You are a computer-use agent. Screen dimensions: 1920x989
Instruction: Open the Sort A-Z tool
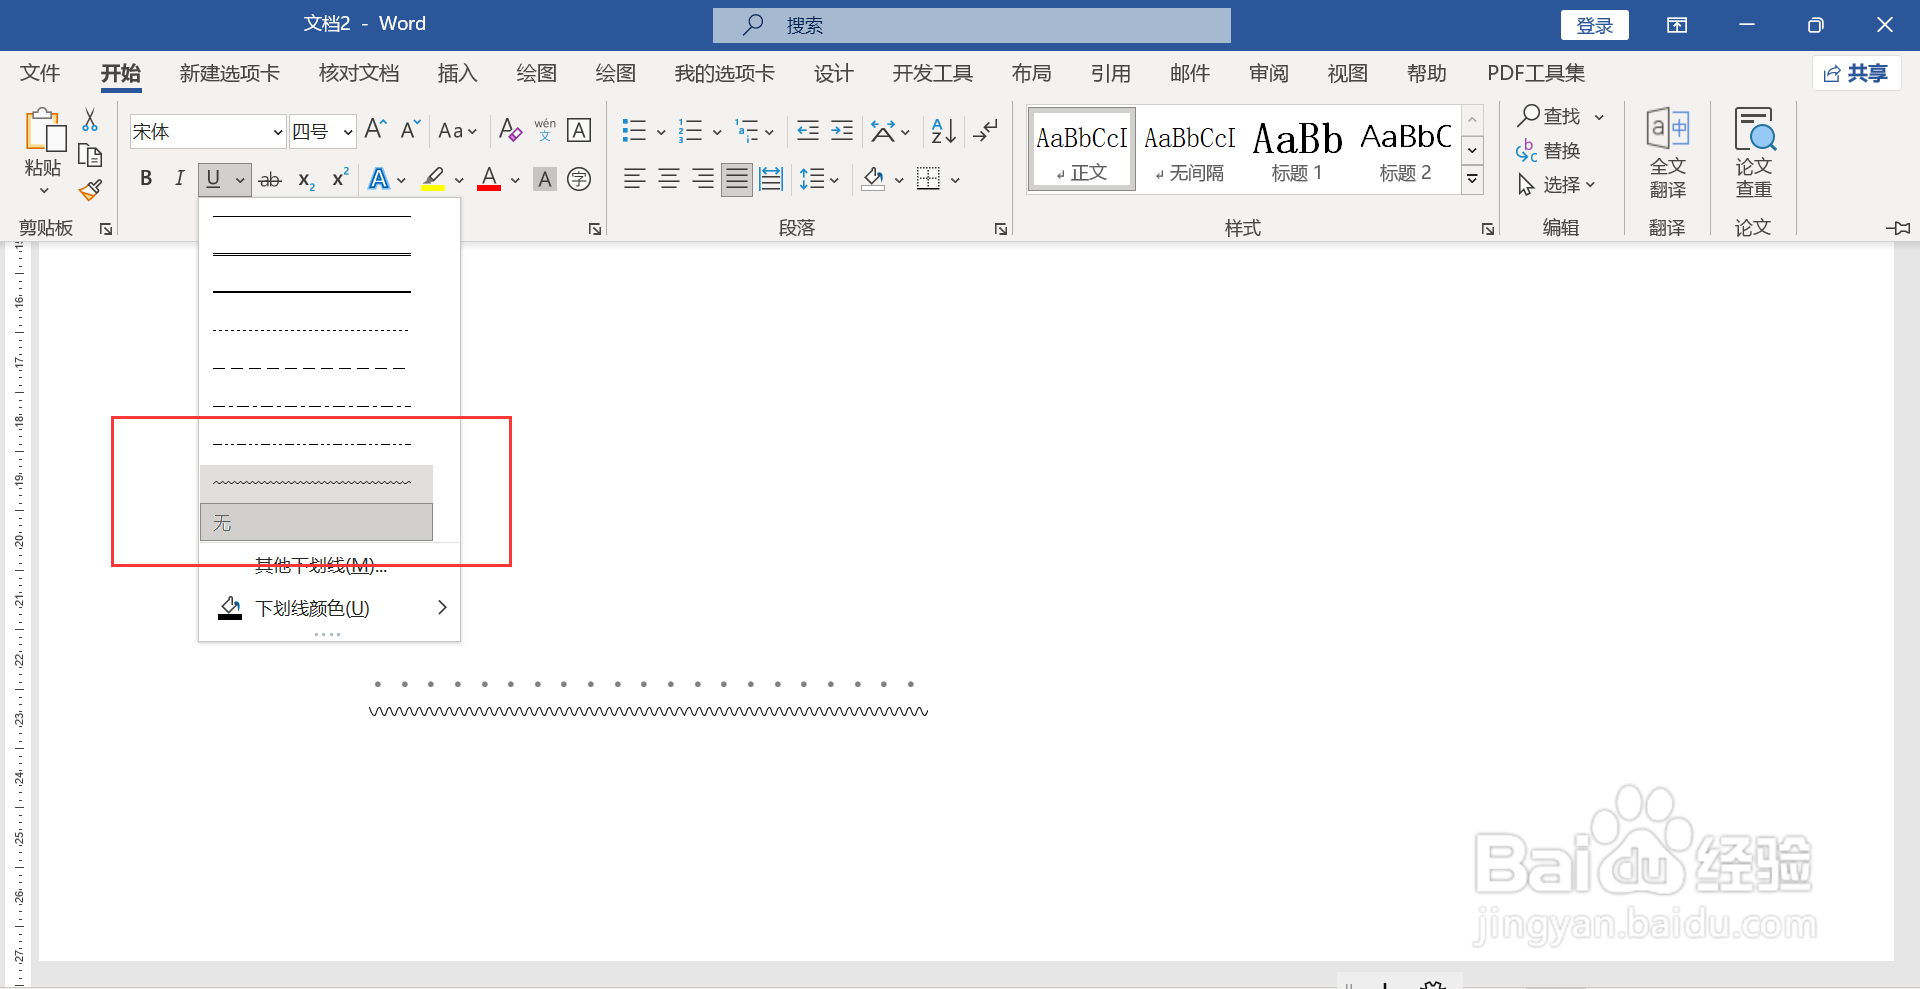(x=943, y=130)
